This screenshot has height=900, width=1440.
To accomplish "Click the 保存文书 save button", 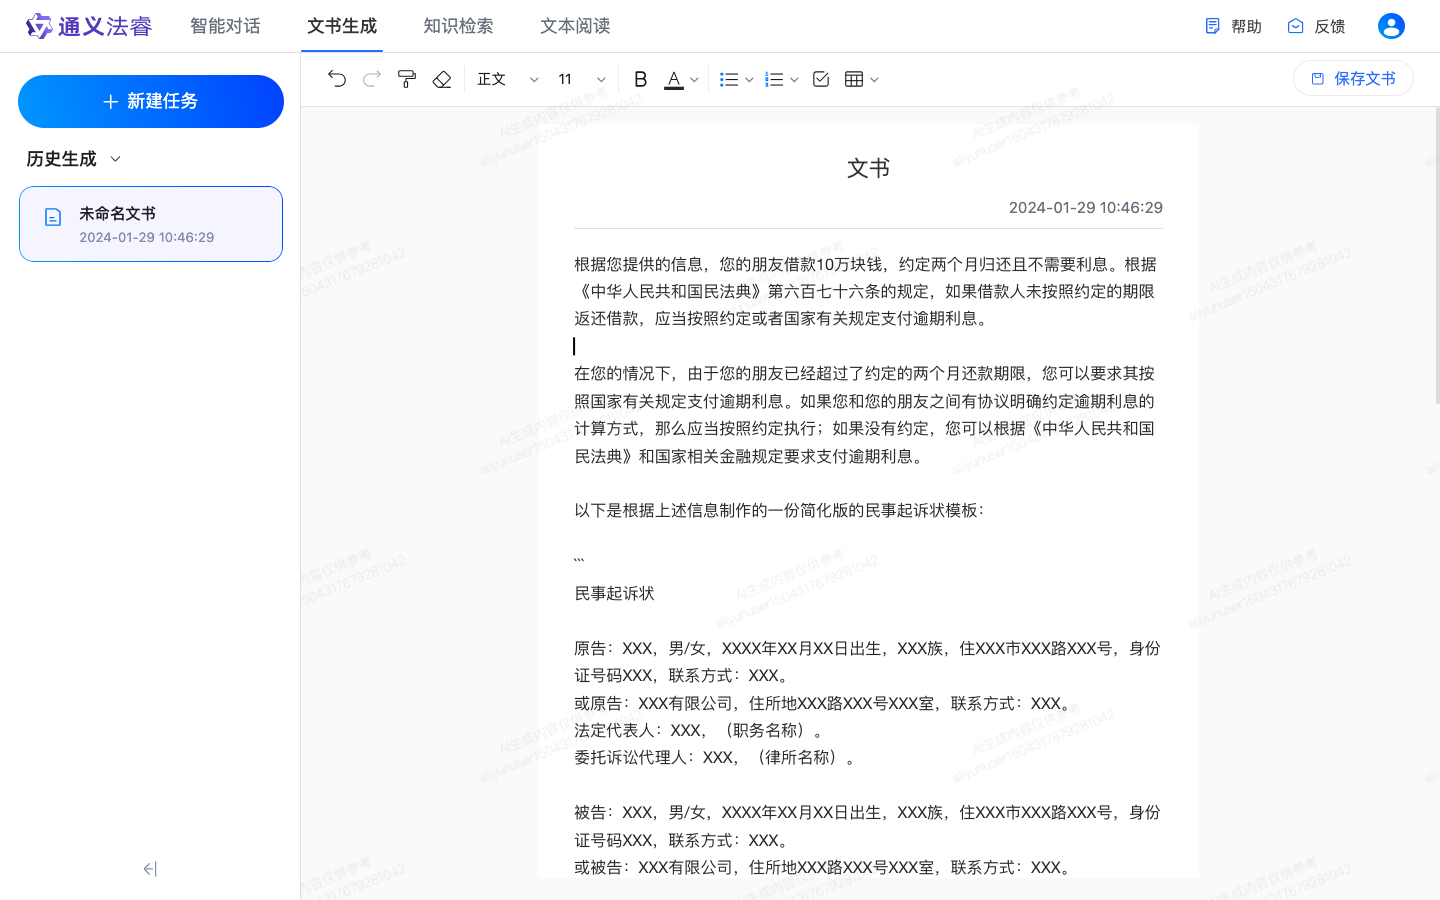I will [x=1353, y=78].
